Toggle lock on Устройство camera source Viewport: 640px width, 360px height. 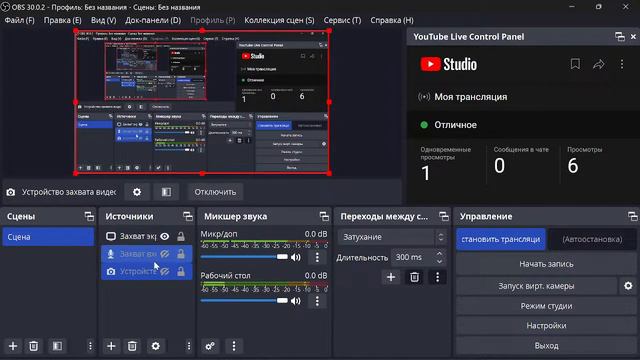(x=181, y=271)
